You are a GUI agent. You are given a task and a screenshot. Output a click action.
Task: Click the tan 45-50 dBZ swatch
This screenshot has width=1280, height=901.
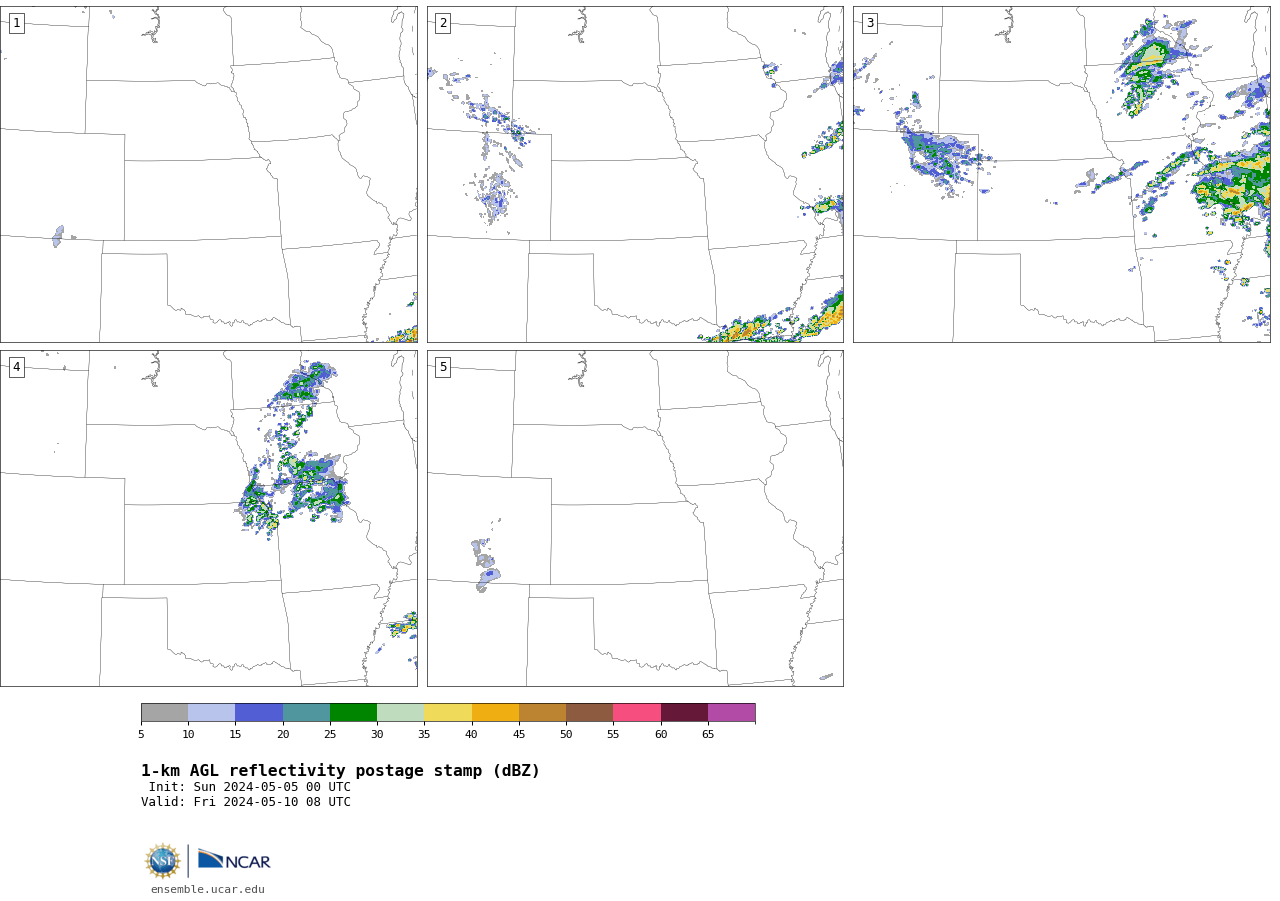pos(542,712)
